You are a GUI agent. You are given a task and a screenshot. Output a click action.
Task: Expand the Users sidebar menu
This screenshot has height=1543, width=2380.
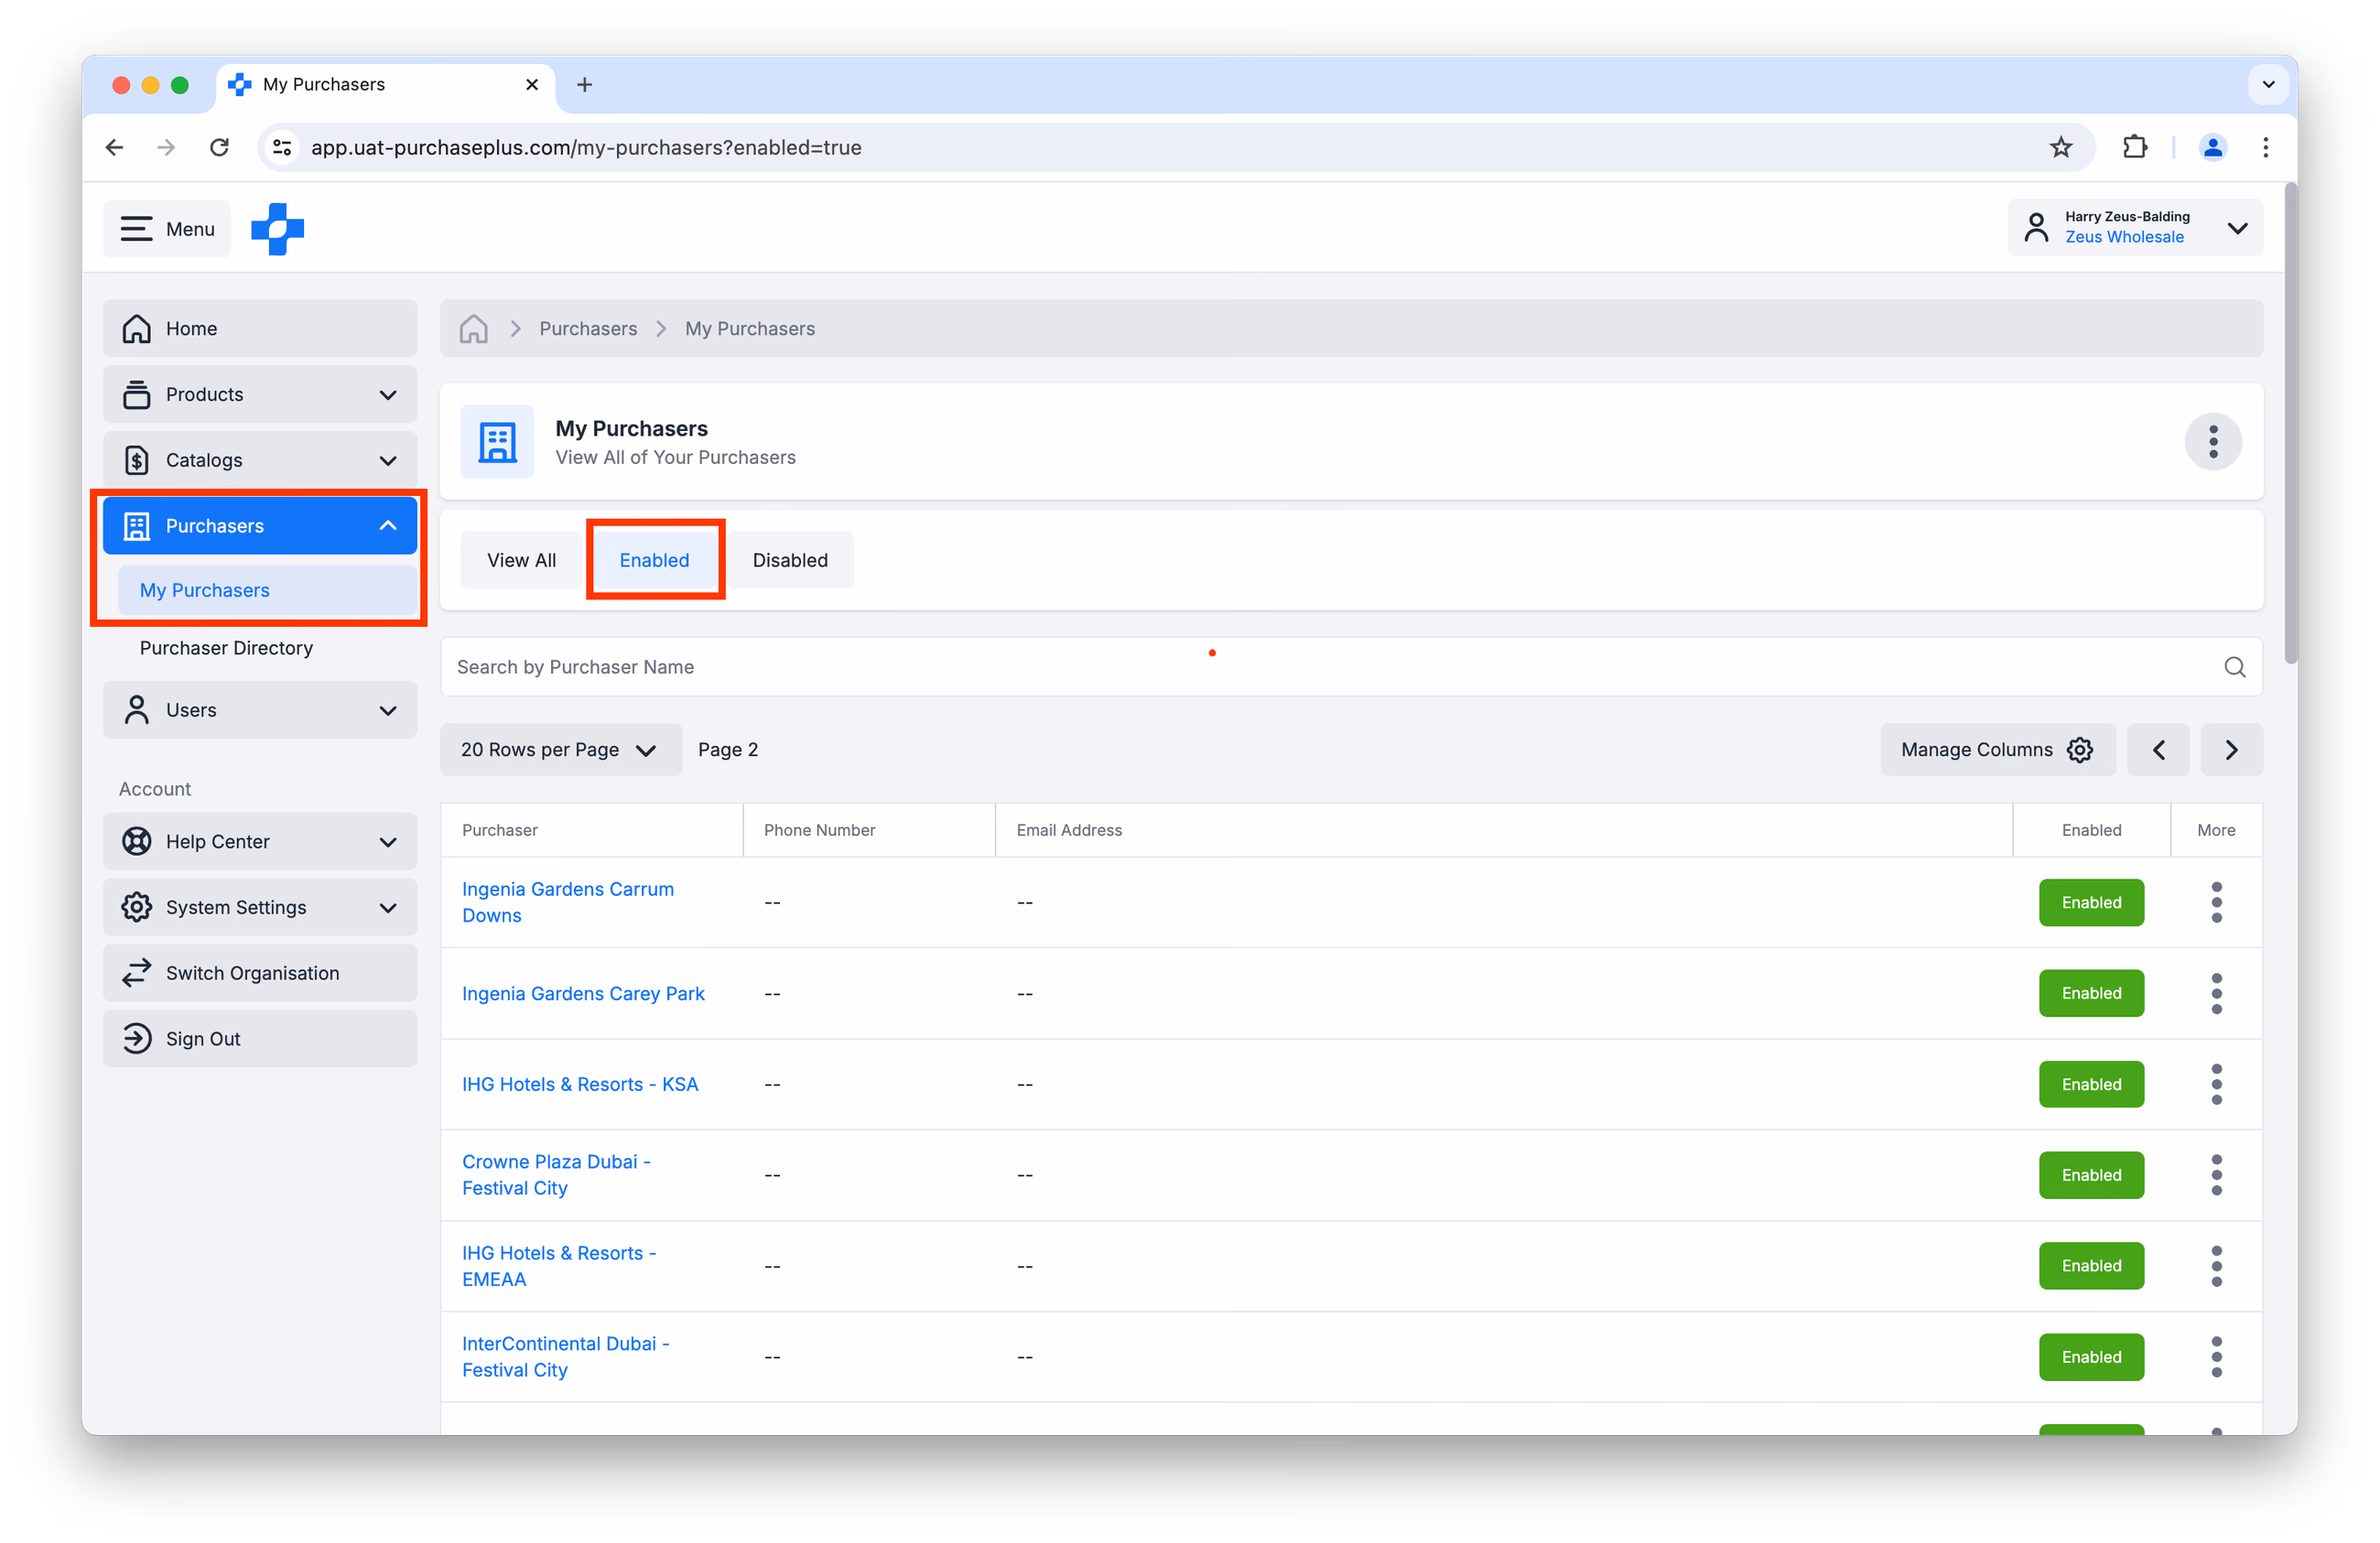coord(260,710)
